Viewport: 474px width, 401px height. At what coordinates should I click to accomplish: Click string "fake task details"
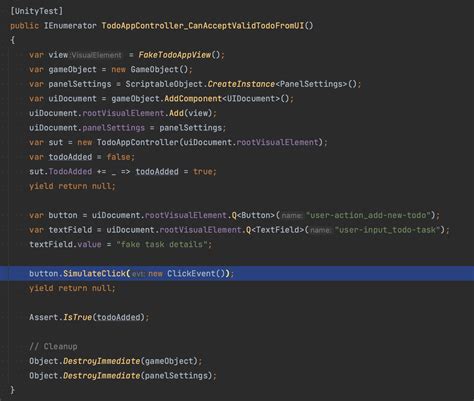tap(162, 244)
